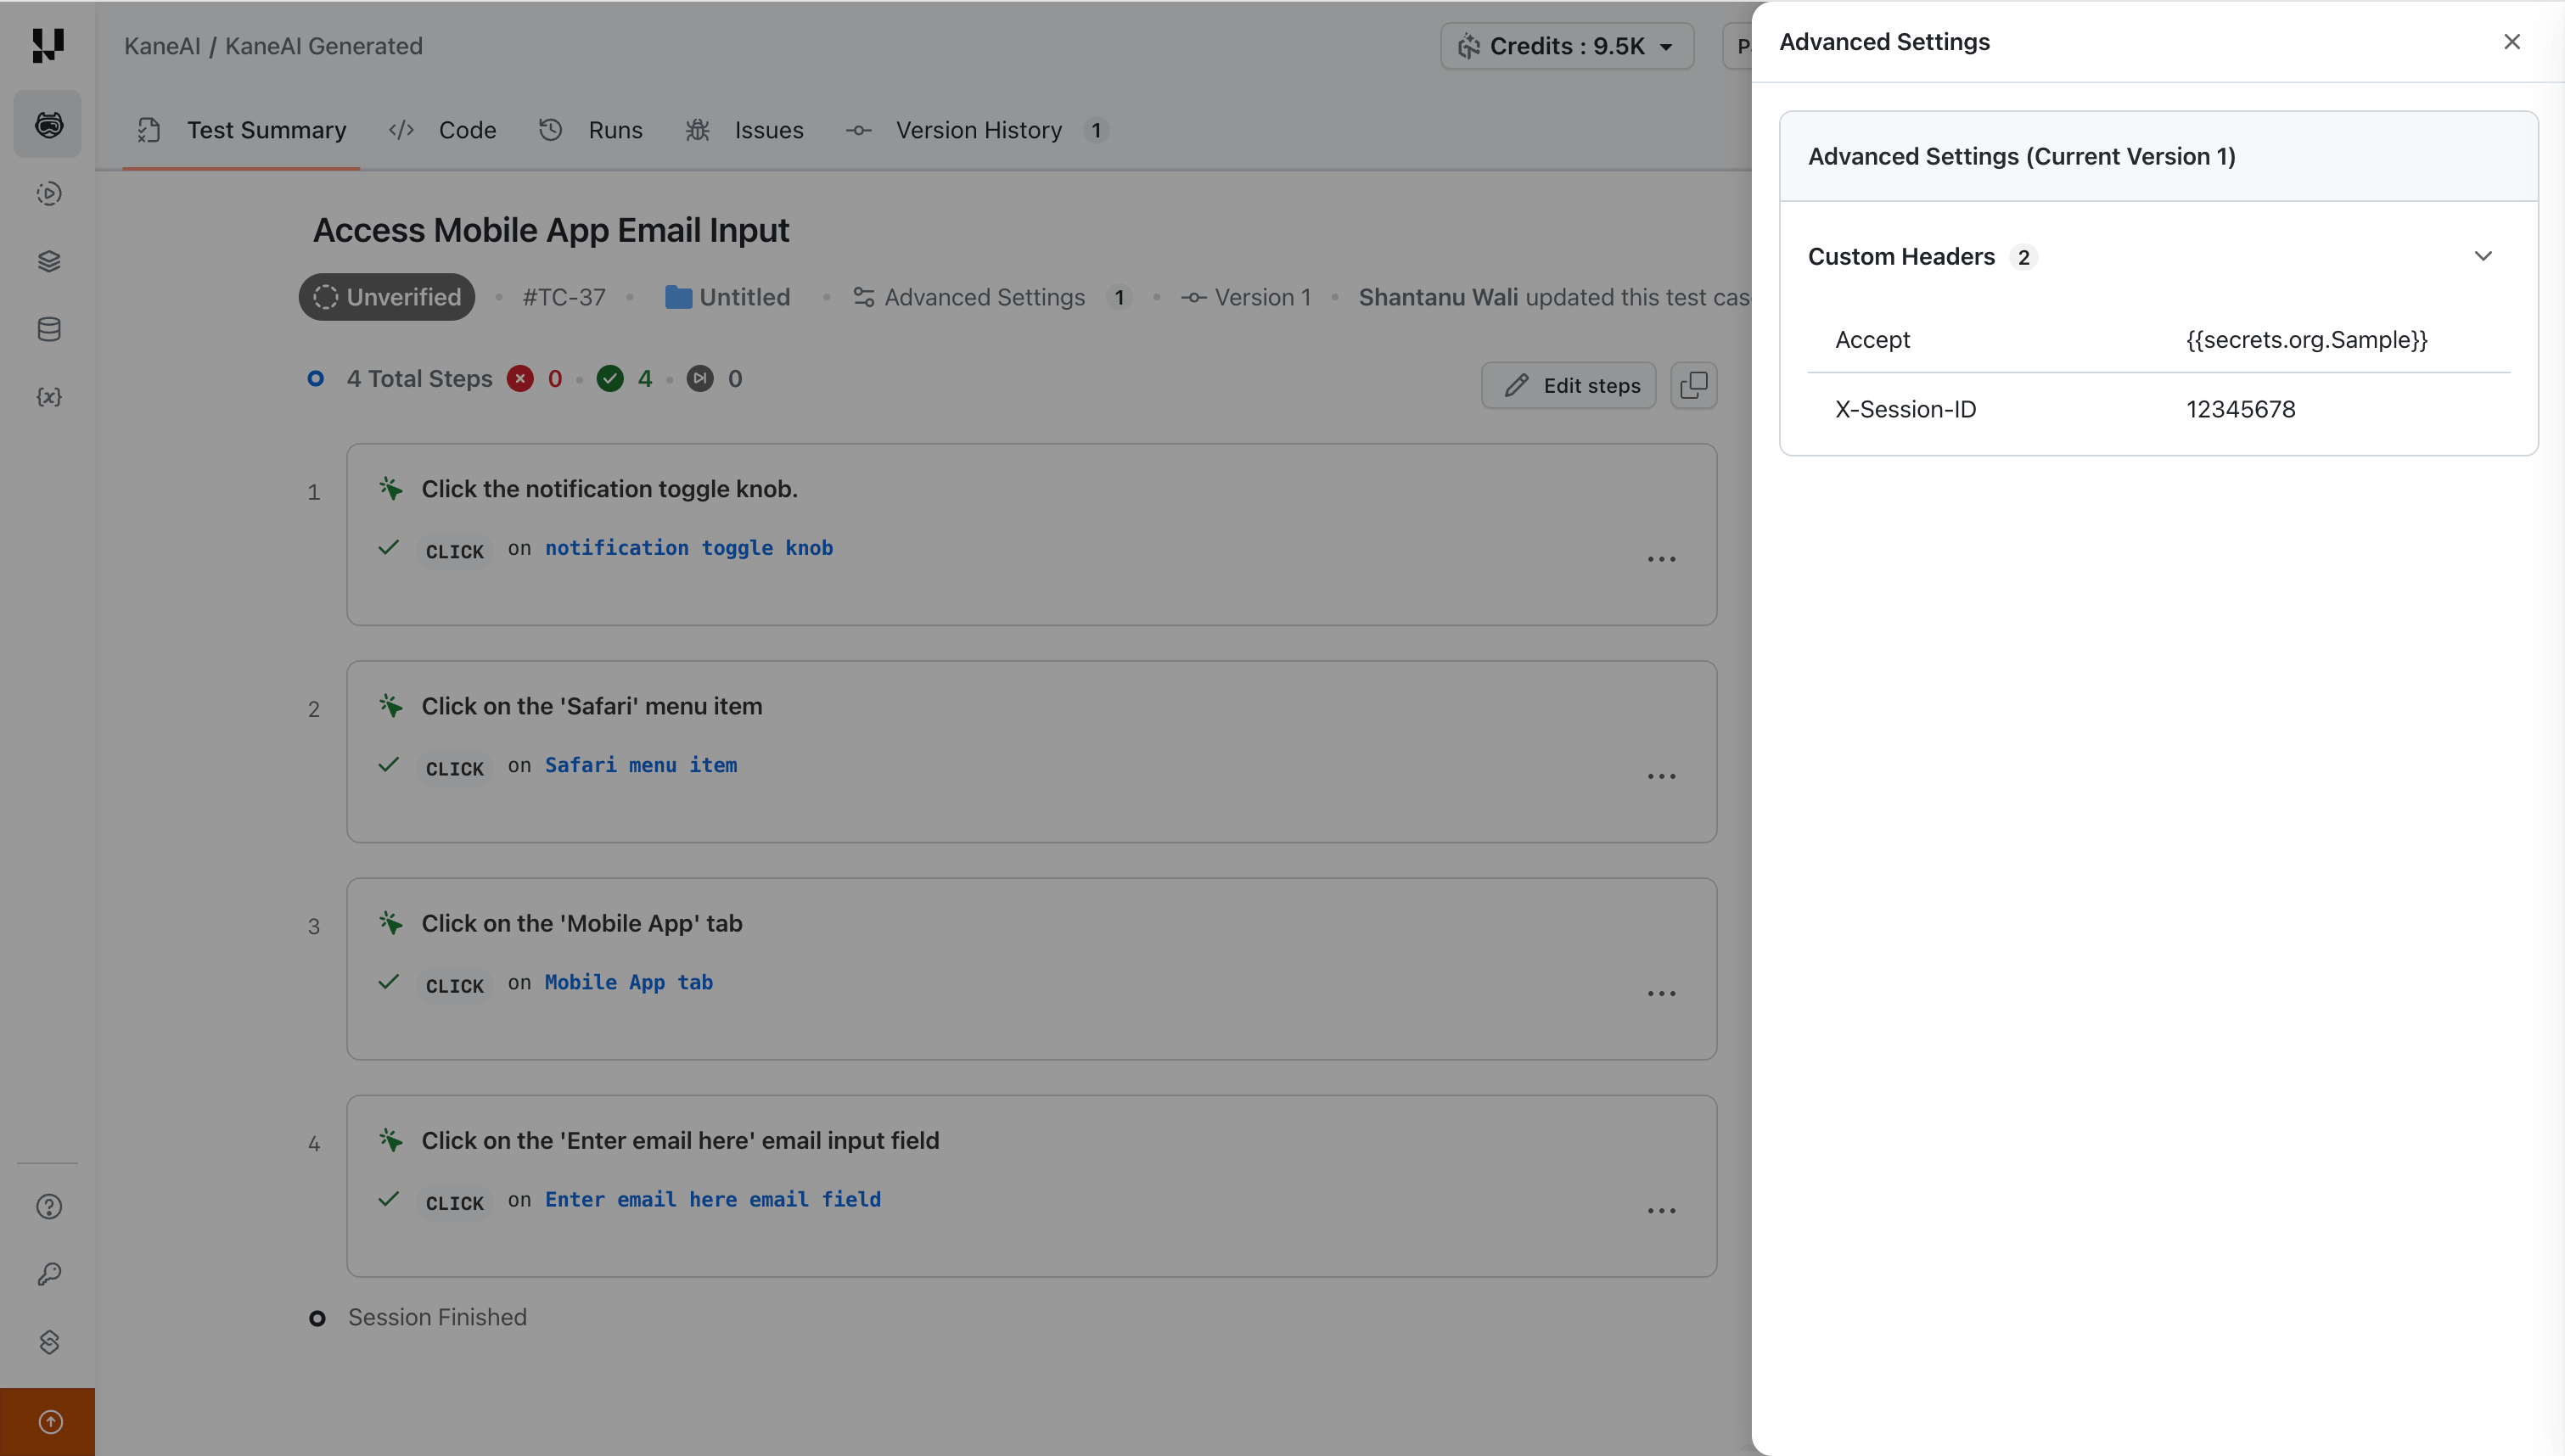
Task: Click the KaneAI Generated breadcrumb
Action: pos(323,46)
